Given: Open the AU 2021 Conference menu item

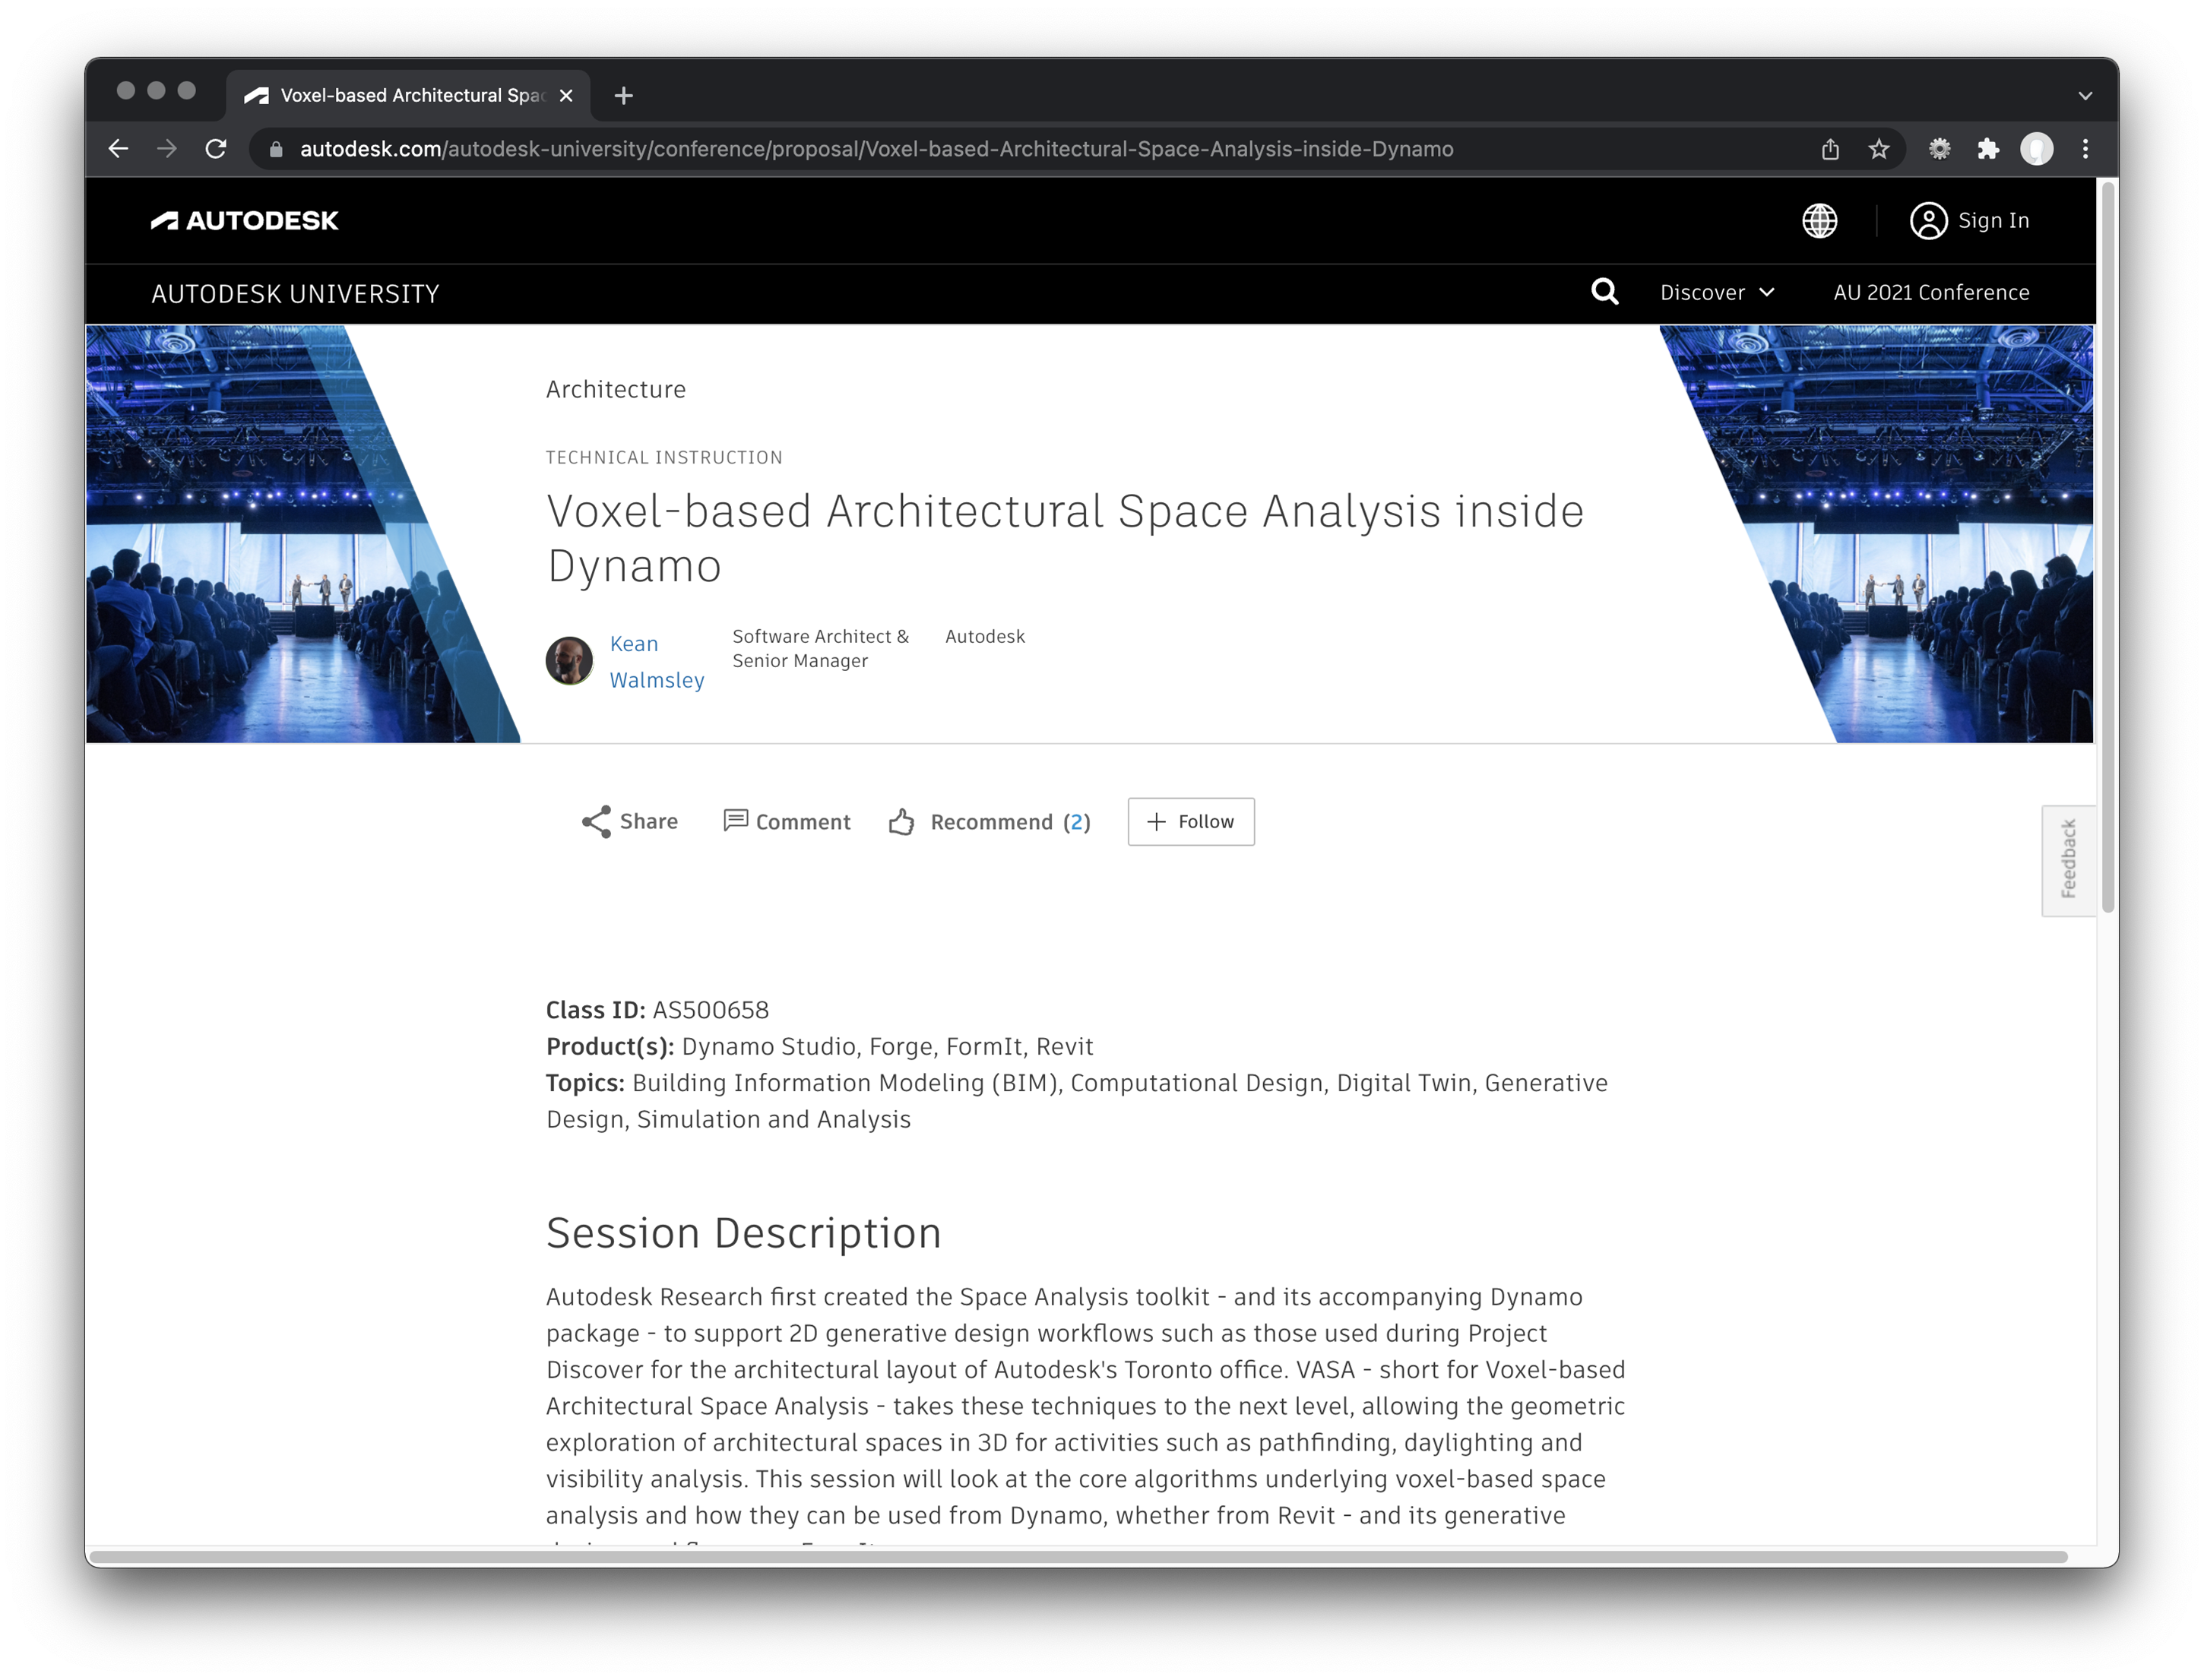Looking at the screenshot, I should pyautogui.click(x=1930, y=292).
